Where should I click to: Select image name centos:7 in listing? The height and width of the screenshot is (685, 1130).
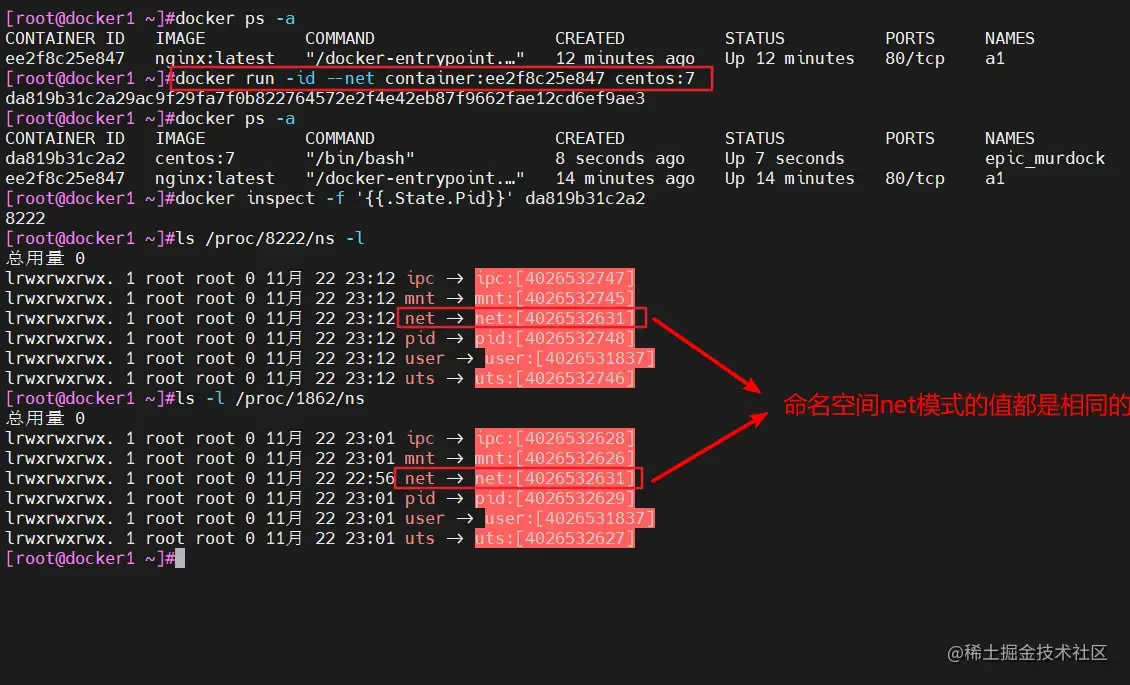[x=195, y=158]
